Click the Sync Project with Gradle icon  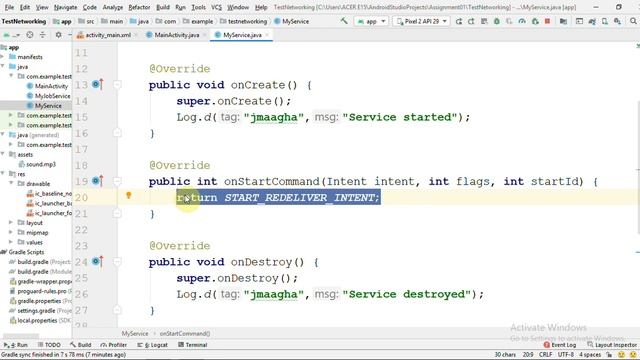point(592,21)
